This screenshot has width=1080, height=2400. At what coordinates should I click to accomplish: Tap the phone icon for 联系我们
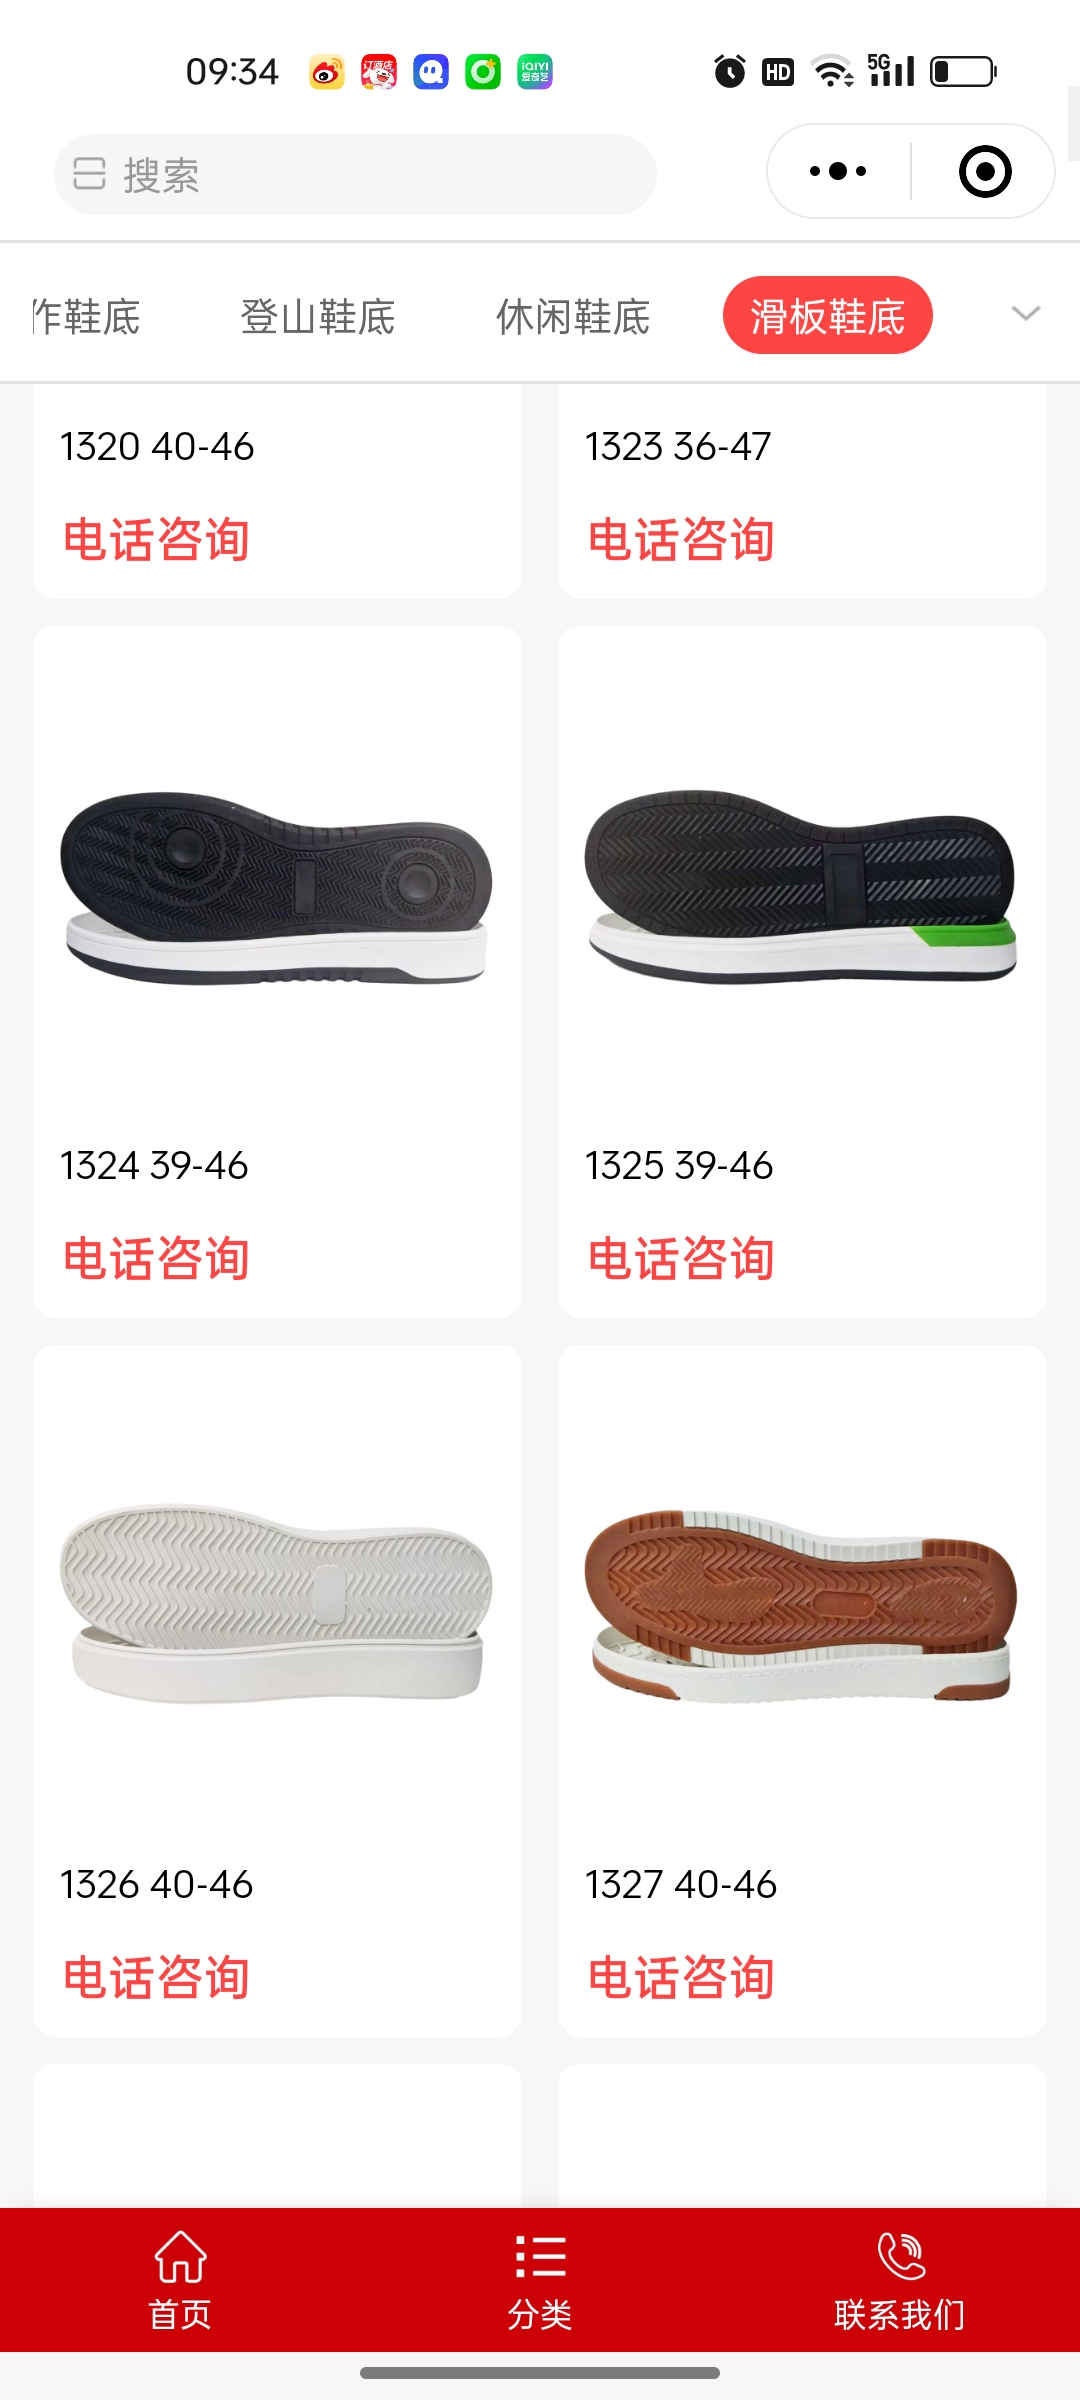(900, 2256)
